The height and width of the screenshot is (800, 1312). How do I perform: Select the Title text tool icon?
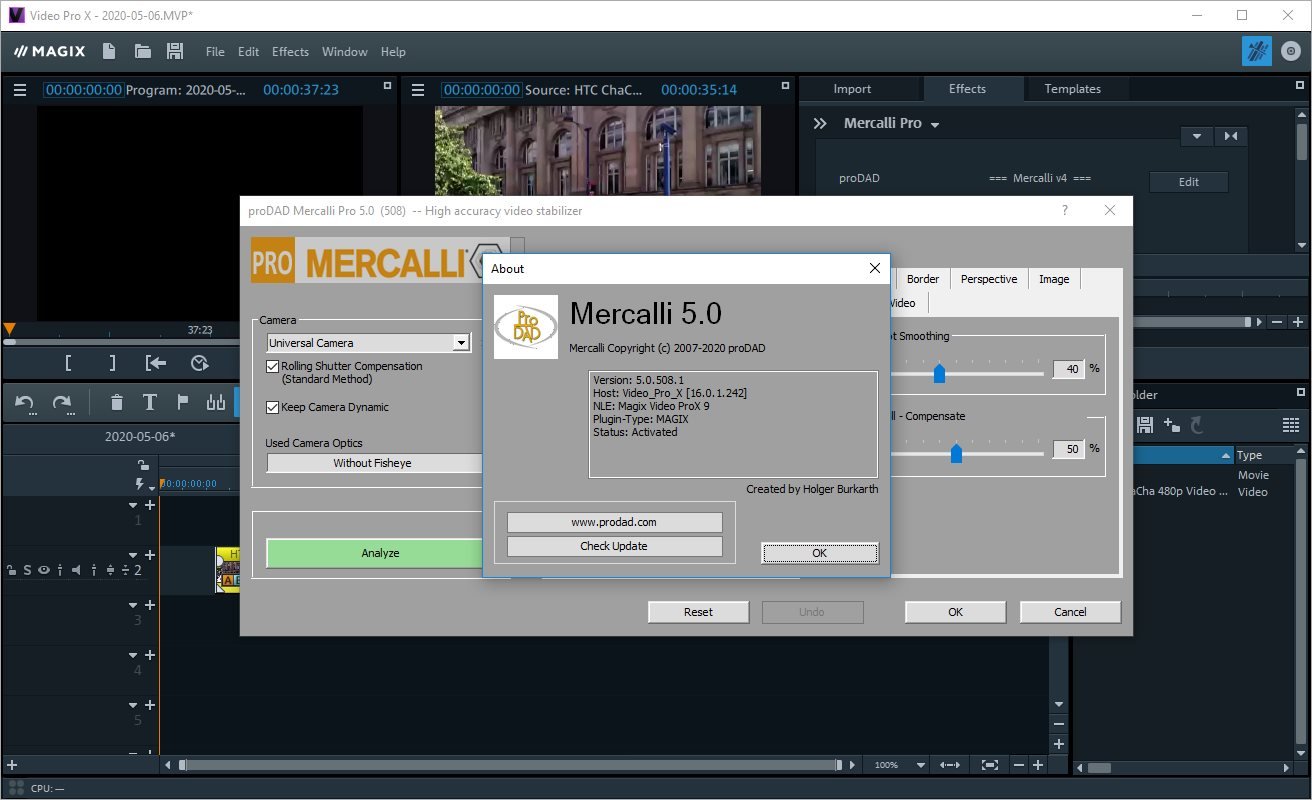click(x=150, y=403)
